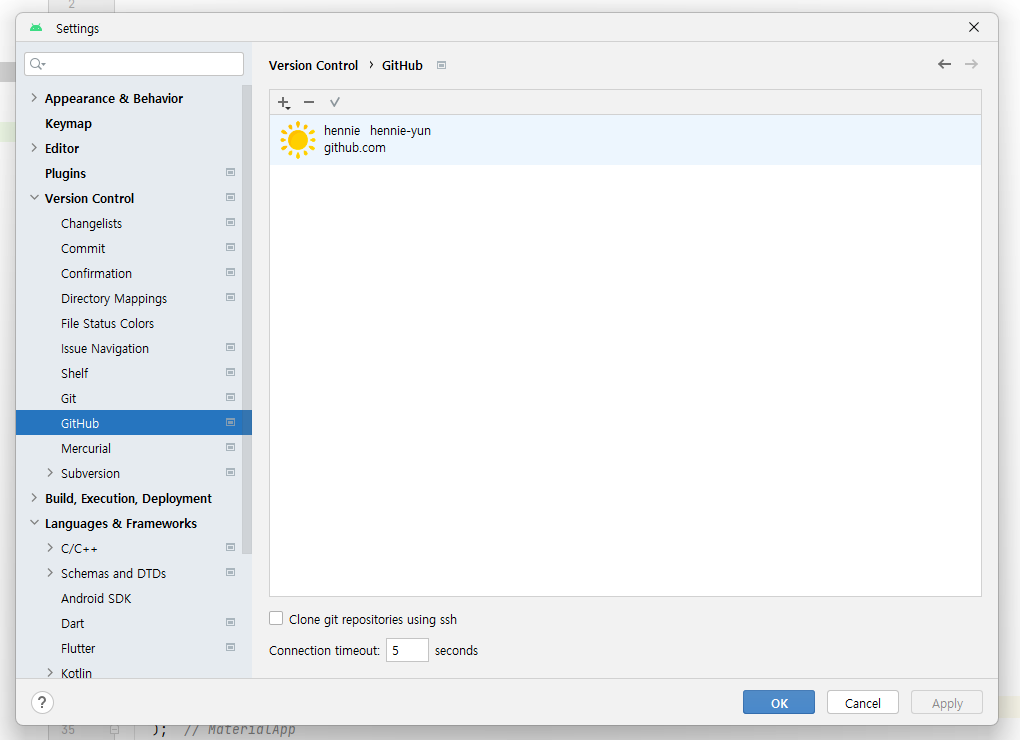Click the add account plus icon
This screenshot has height=740, width=1020.
tap(284, 103)
